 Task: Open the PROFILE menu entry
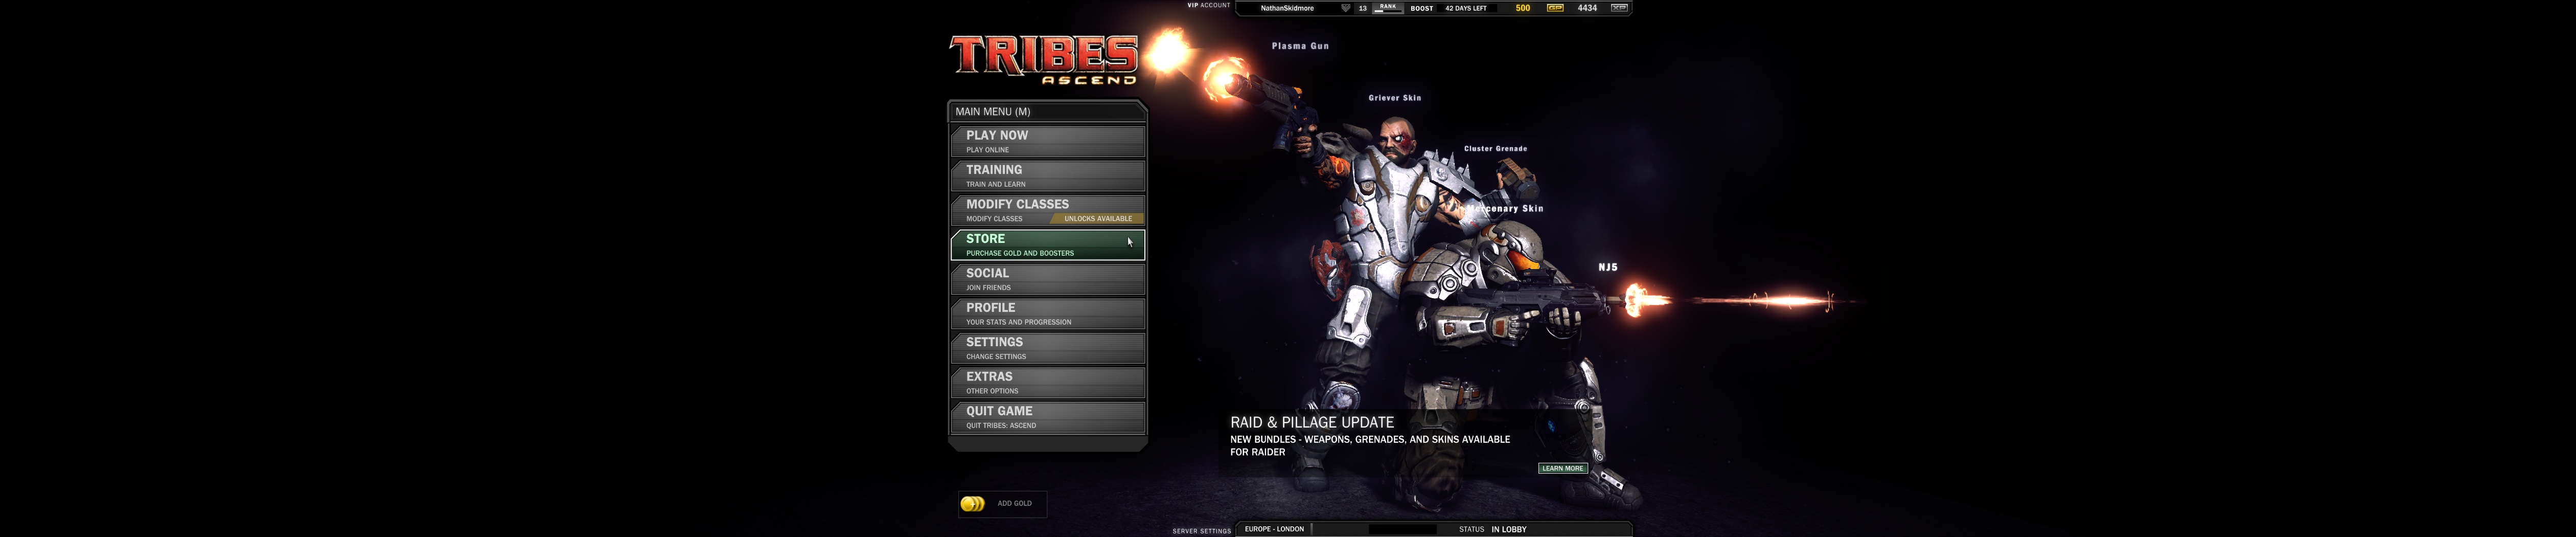(x=1047, y=314)
